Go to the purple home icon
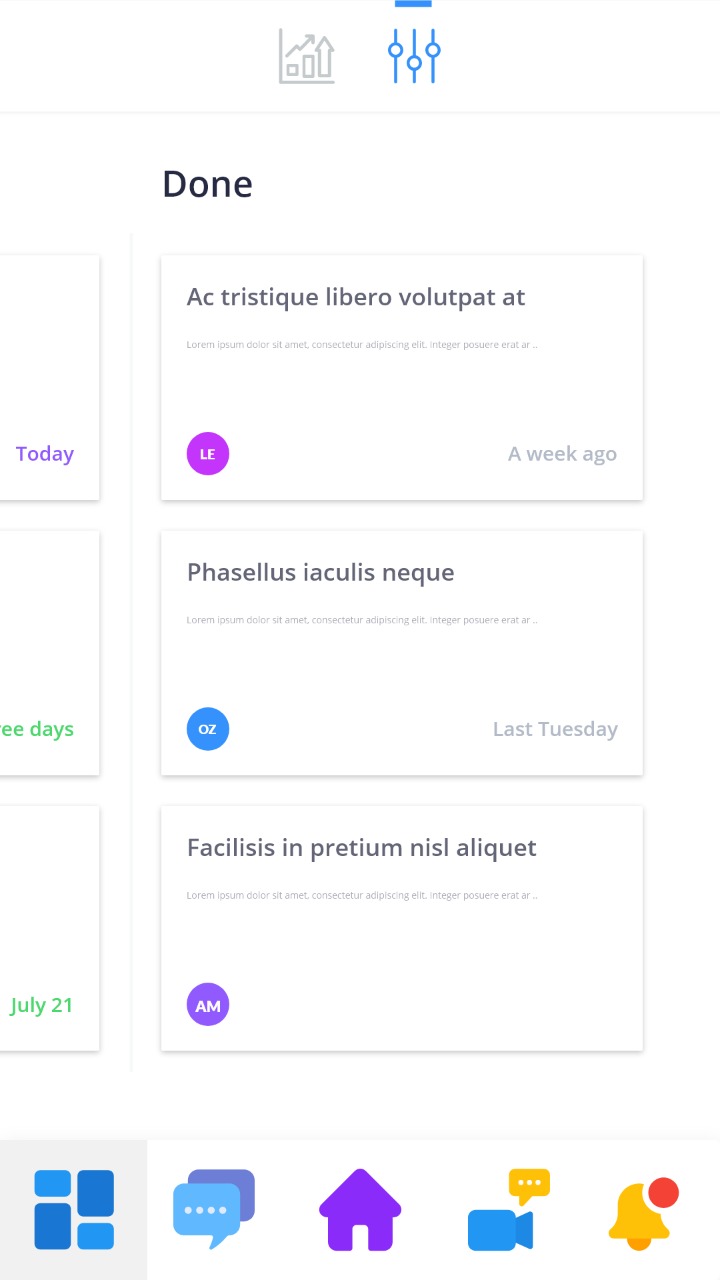Screen dimensions: 720x1280 [360, 1209]
